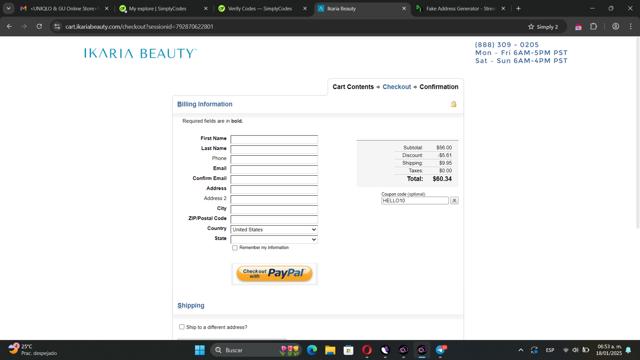640x360 pixels.
Task: Open the Opera browser taskbar icon
Action: 367,350
